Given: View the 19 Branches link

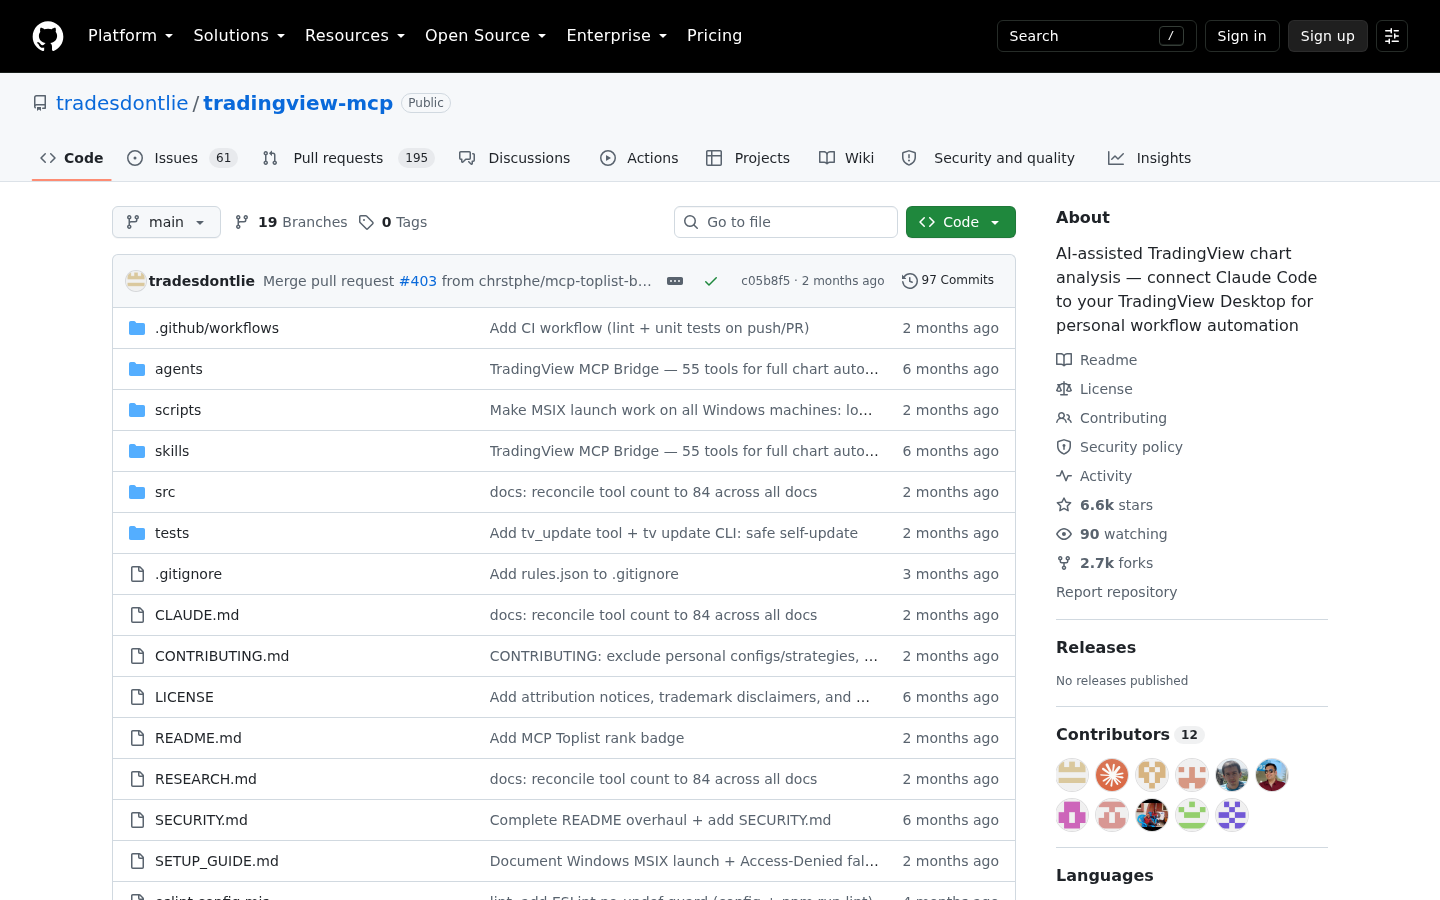Looking at the screenshot, I should pos(291,222).
